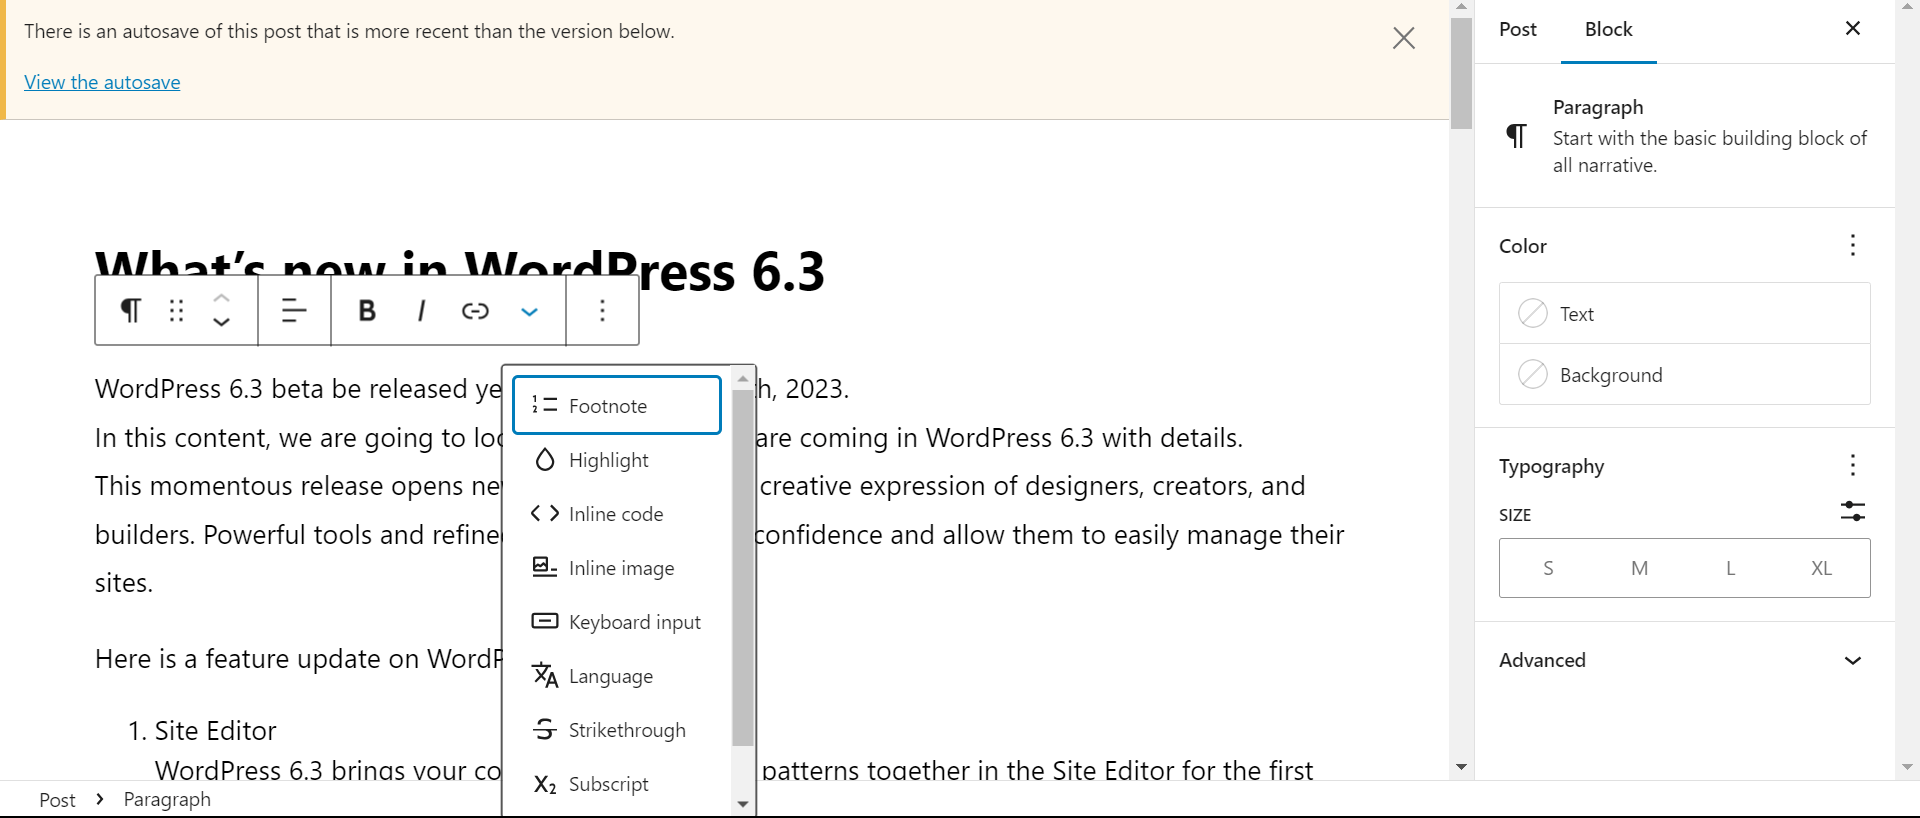Click the Language translate icon

544,675
